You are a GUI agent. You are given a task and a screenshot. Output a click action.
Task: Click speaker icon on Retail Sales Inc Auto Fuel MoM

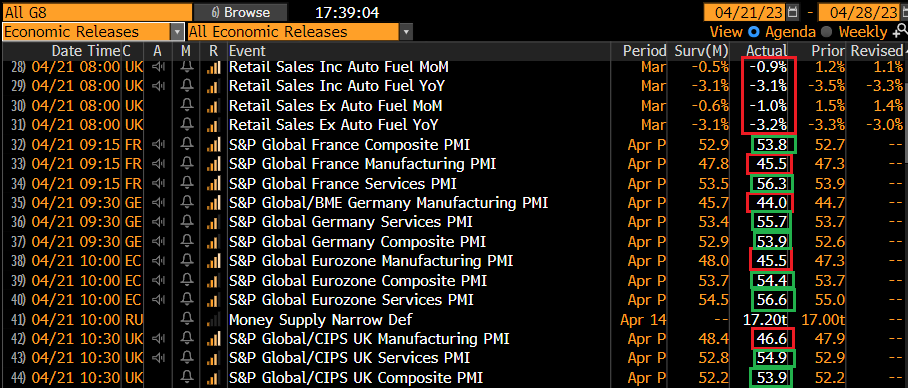(x=158, y=67)
